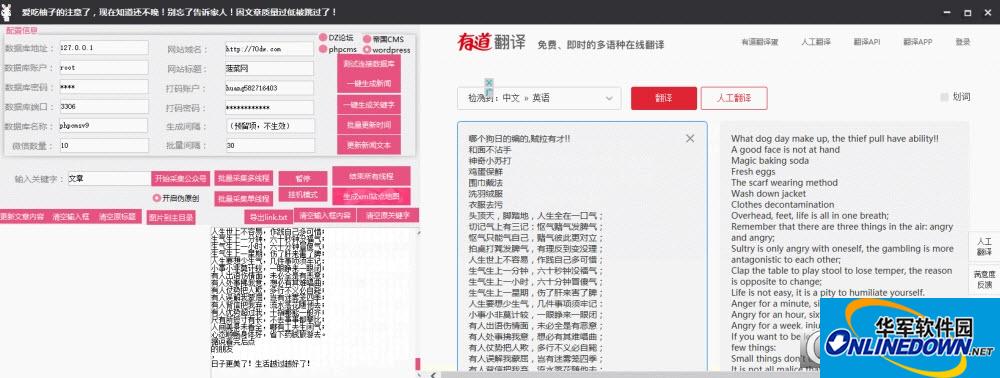Focus the 输入关键字 field containing 文章
Screen dimensions: 1000x378
(109, 178)
